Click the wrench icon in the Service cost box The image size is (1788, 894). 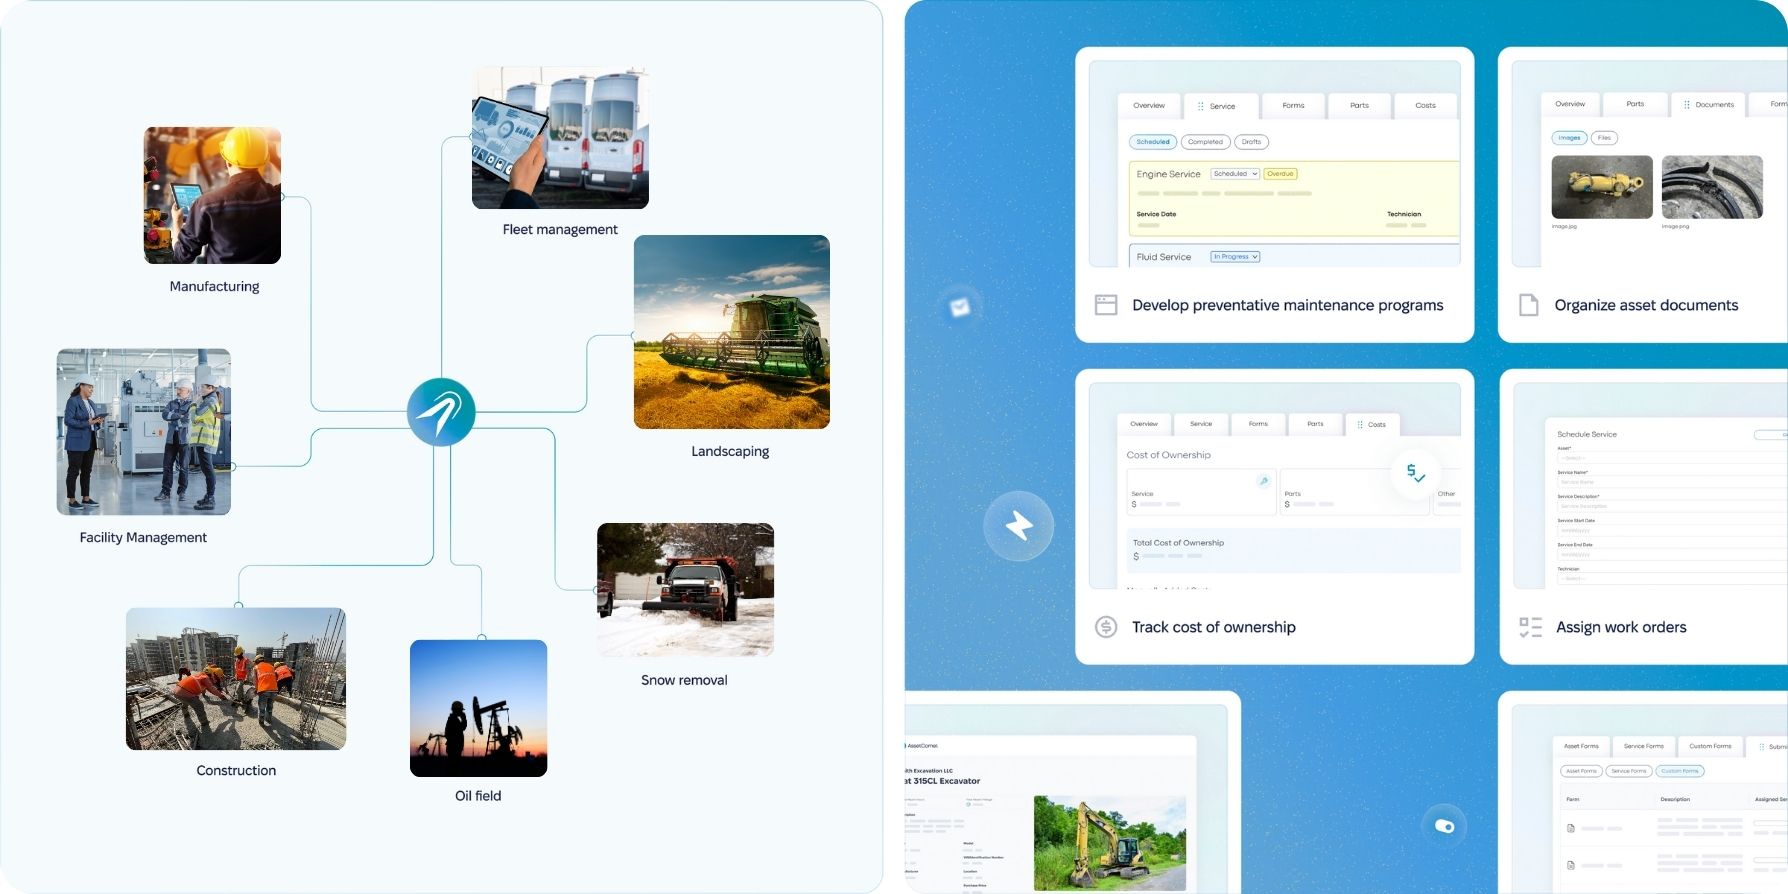click(x=1264, y=481)
